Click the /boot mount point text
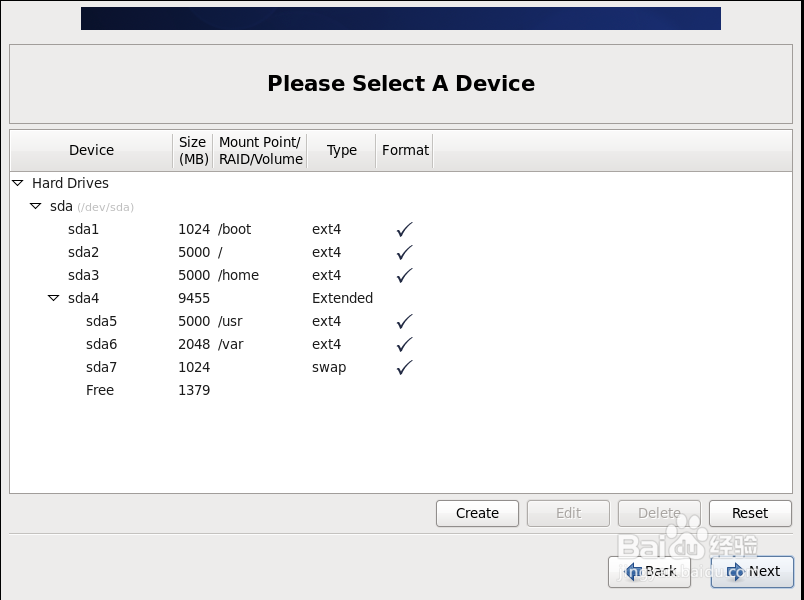This screenshot has height=600, width=804. 234,229
